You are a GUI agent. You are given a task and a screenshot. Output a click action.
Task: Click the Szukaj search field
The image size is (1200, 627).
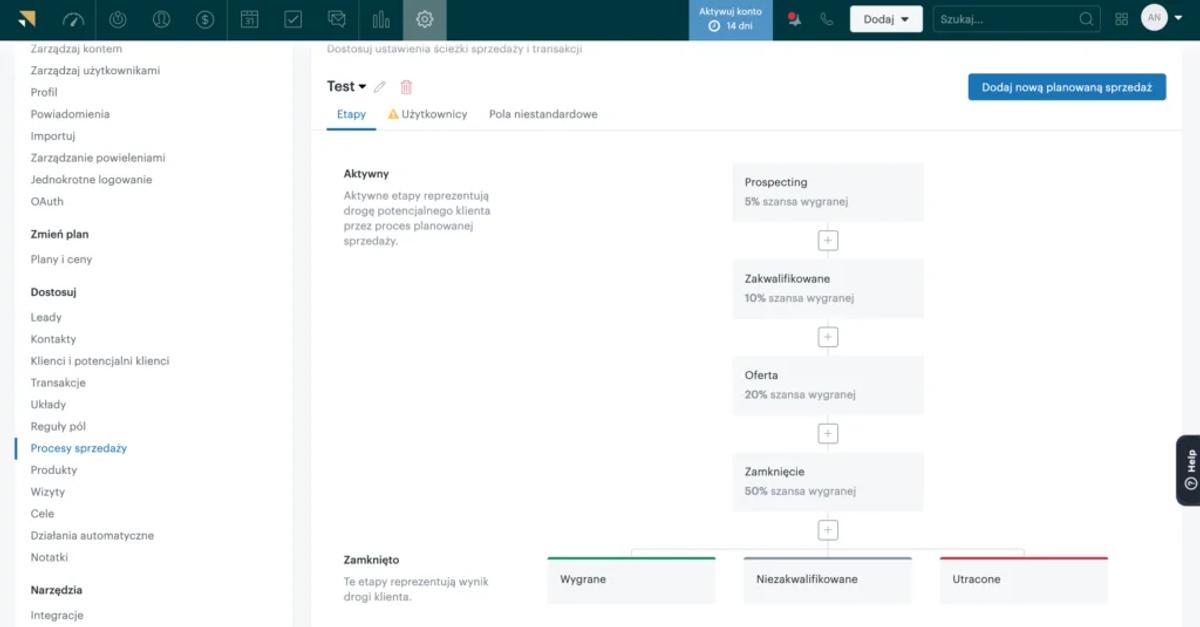click(1016, 19)
